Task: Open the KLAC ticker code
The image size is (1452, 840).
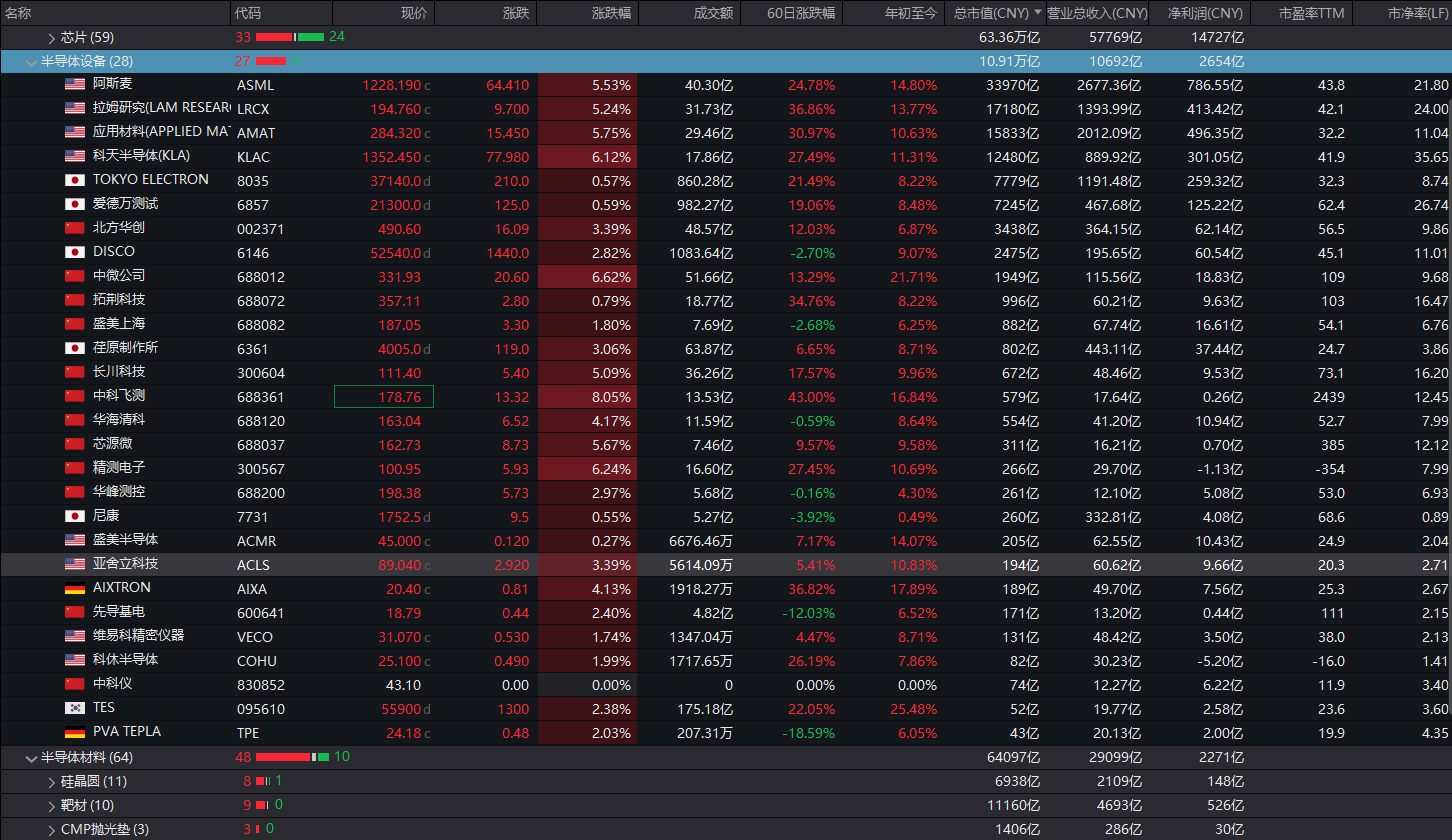Action: coord(253,157)
